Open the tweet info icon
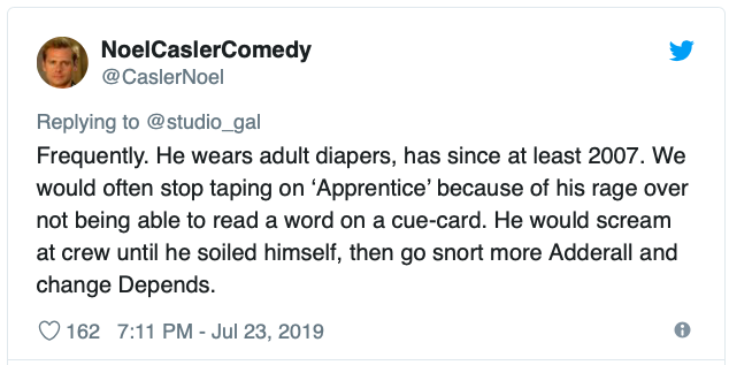This screenshot has width=731, height=369. (682, 330)
